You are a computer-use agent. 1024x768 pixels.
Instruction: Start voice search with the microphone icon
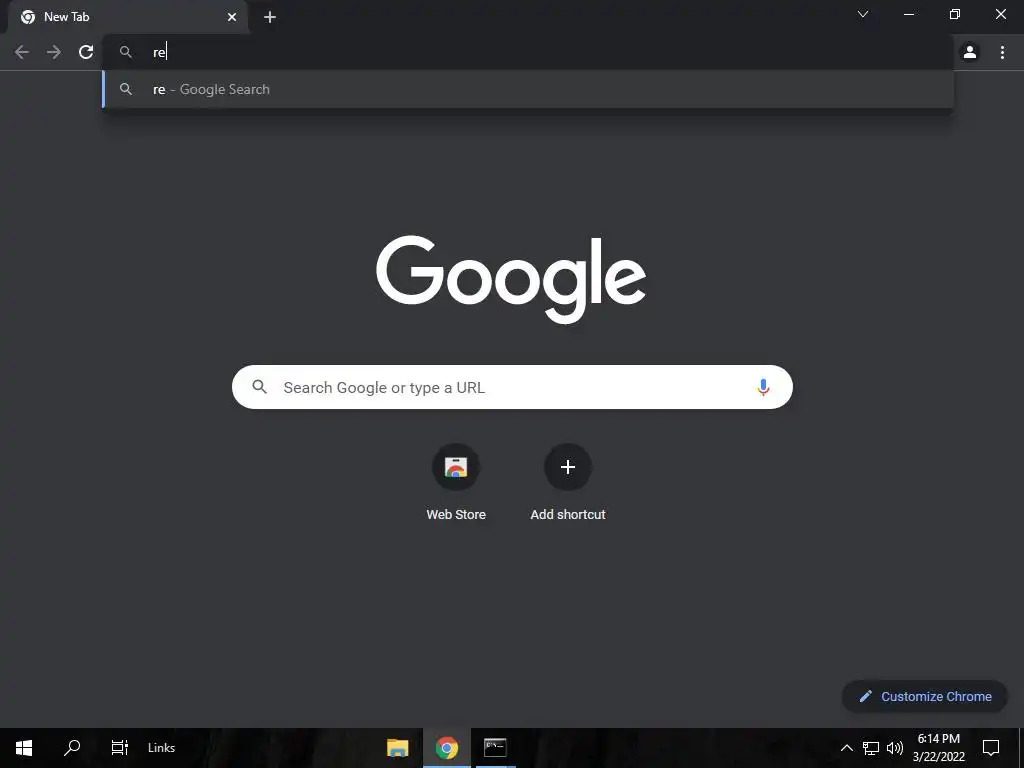pyautogui.click(x=763, y=387)
